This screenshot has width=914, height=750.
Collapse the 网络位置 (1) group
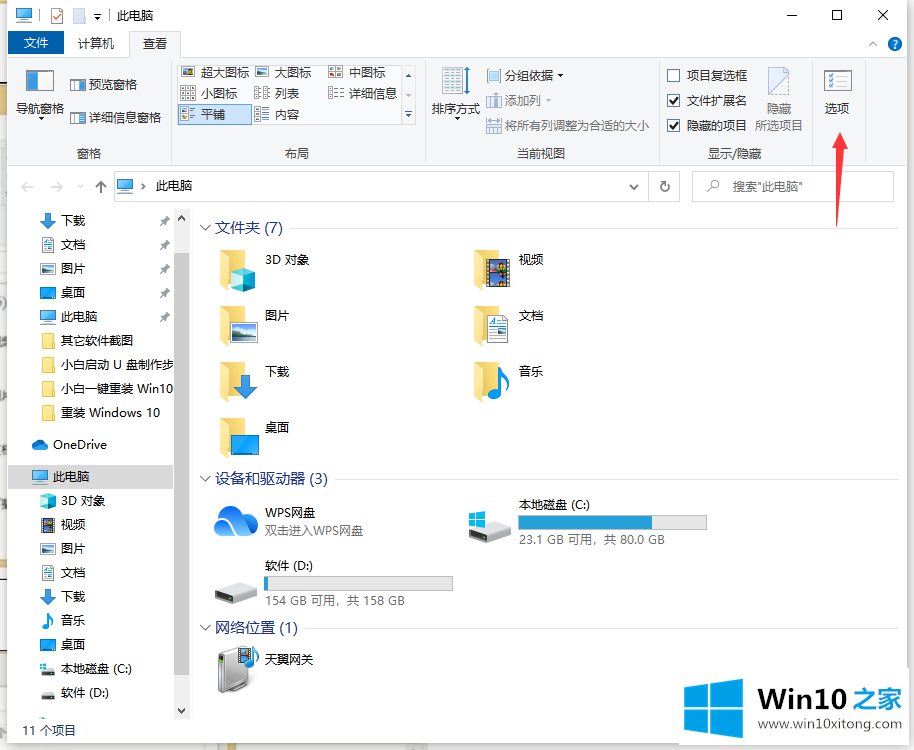tap(205, 628)
